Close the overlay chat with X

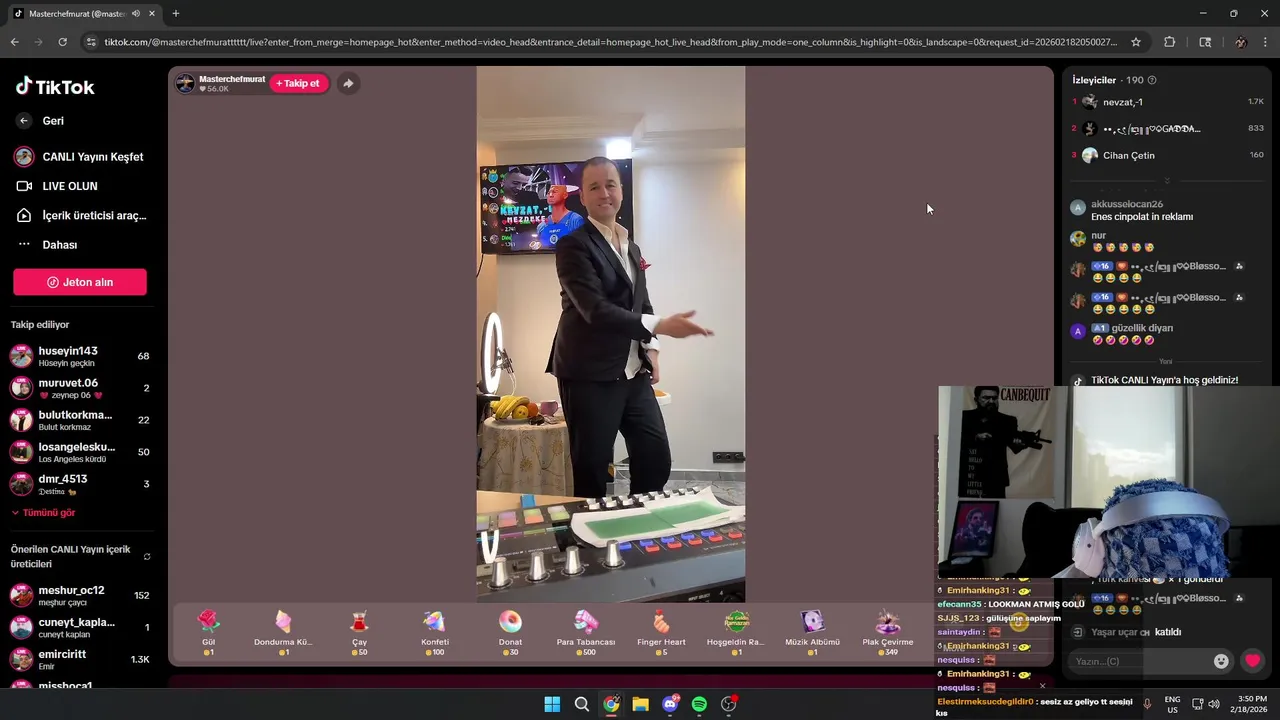pyautogui.click(x=1042, y=686)
